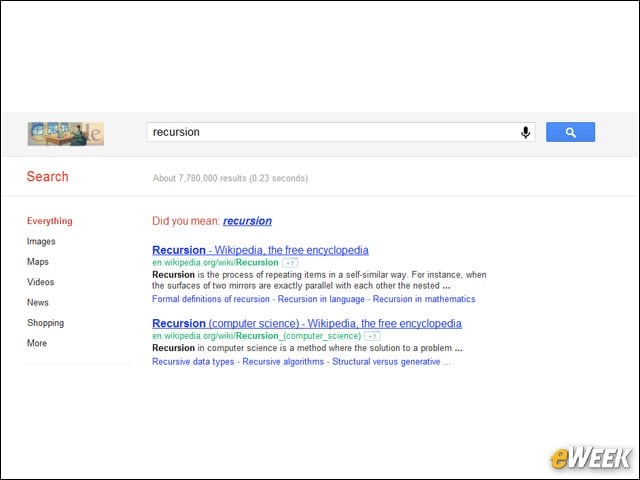This screenshot has width=640, height=480.
Task: Choose Shopping in the sidebar
Action: click(x=46, y=323)
